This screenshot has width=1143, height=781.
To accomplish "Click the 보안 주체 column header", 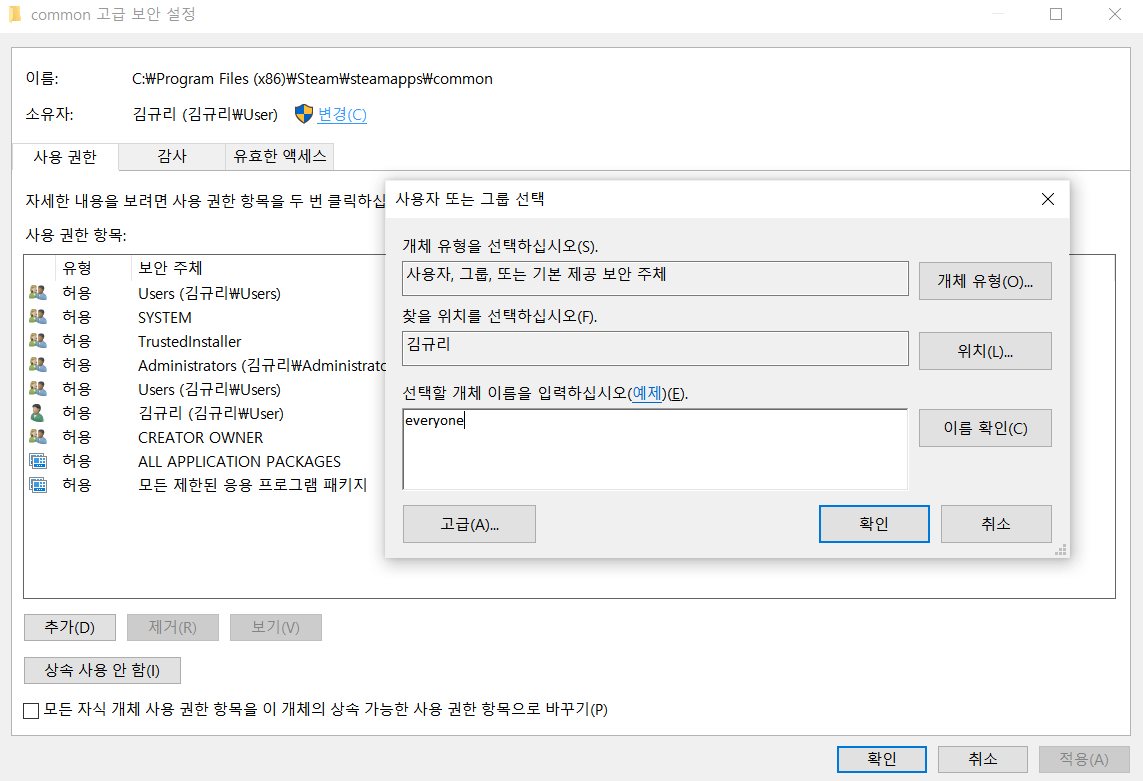I will pos(259,268).
